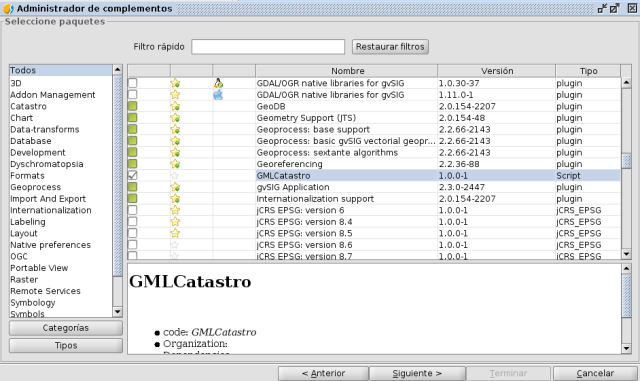Click the scroll-up arrow of the categories list
Image resolution: width=640 pixels, height=381 pixels.
tap(117, 70)
